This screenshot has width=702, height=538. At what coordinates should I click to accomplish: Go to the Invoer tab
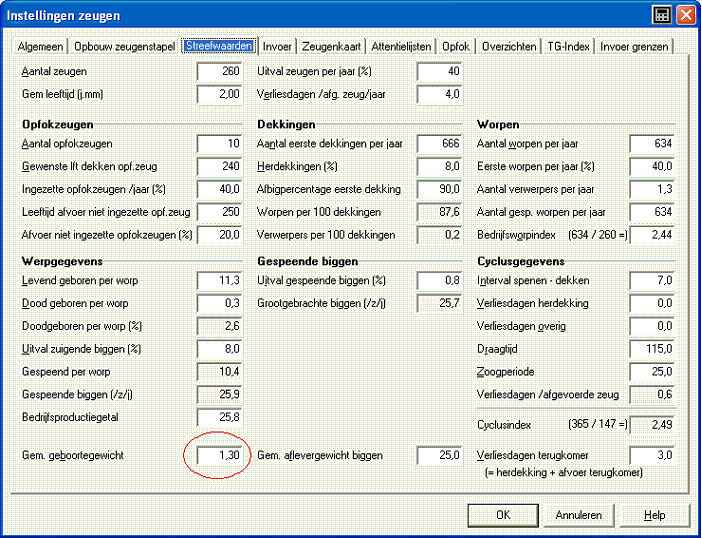[277, 47]
